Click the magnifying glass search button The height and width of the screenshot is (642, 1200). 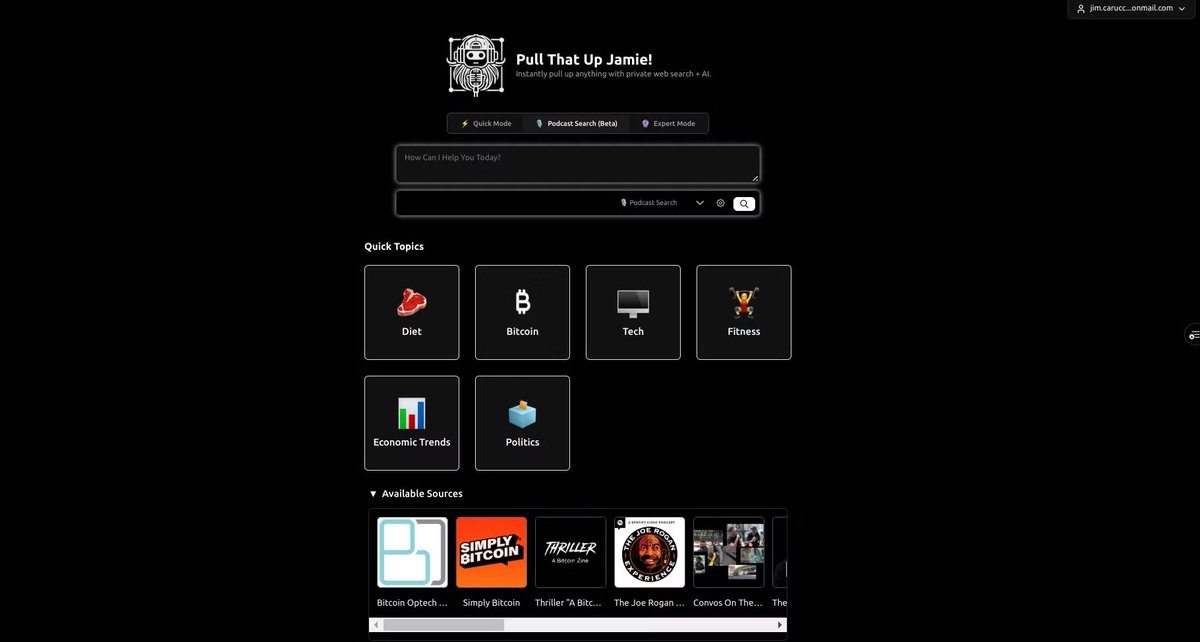pyautogui.click(x=744, y=203)
